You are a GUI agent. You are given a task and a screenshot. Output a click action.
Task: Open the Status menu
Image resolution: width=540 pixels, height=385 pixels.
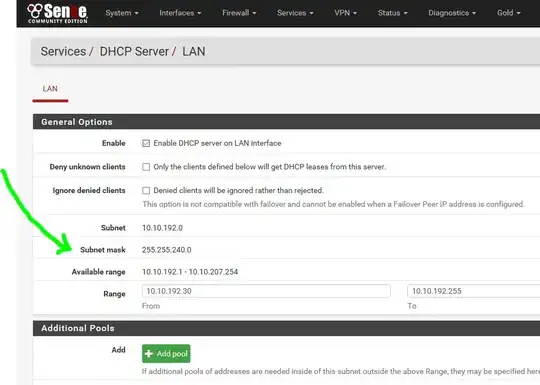(393, 13)
